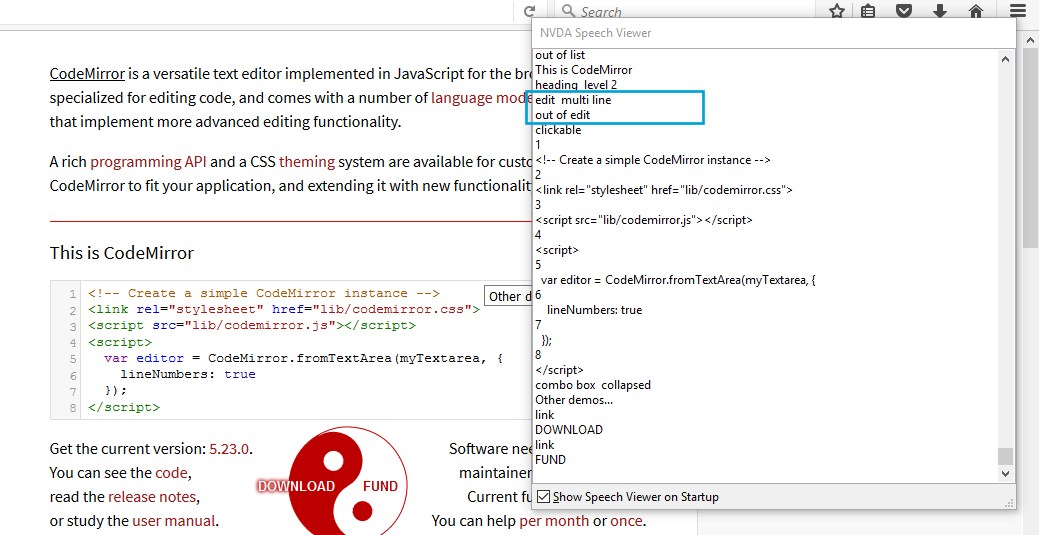Click the browser reload icon

coord(529,11)
